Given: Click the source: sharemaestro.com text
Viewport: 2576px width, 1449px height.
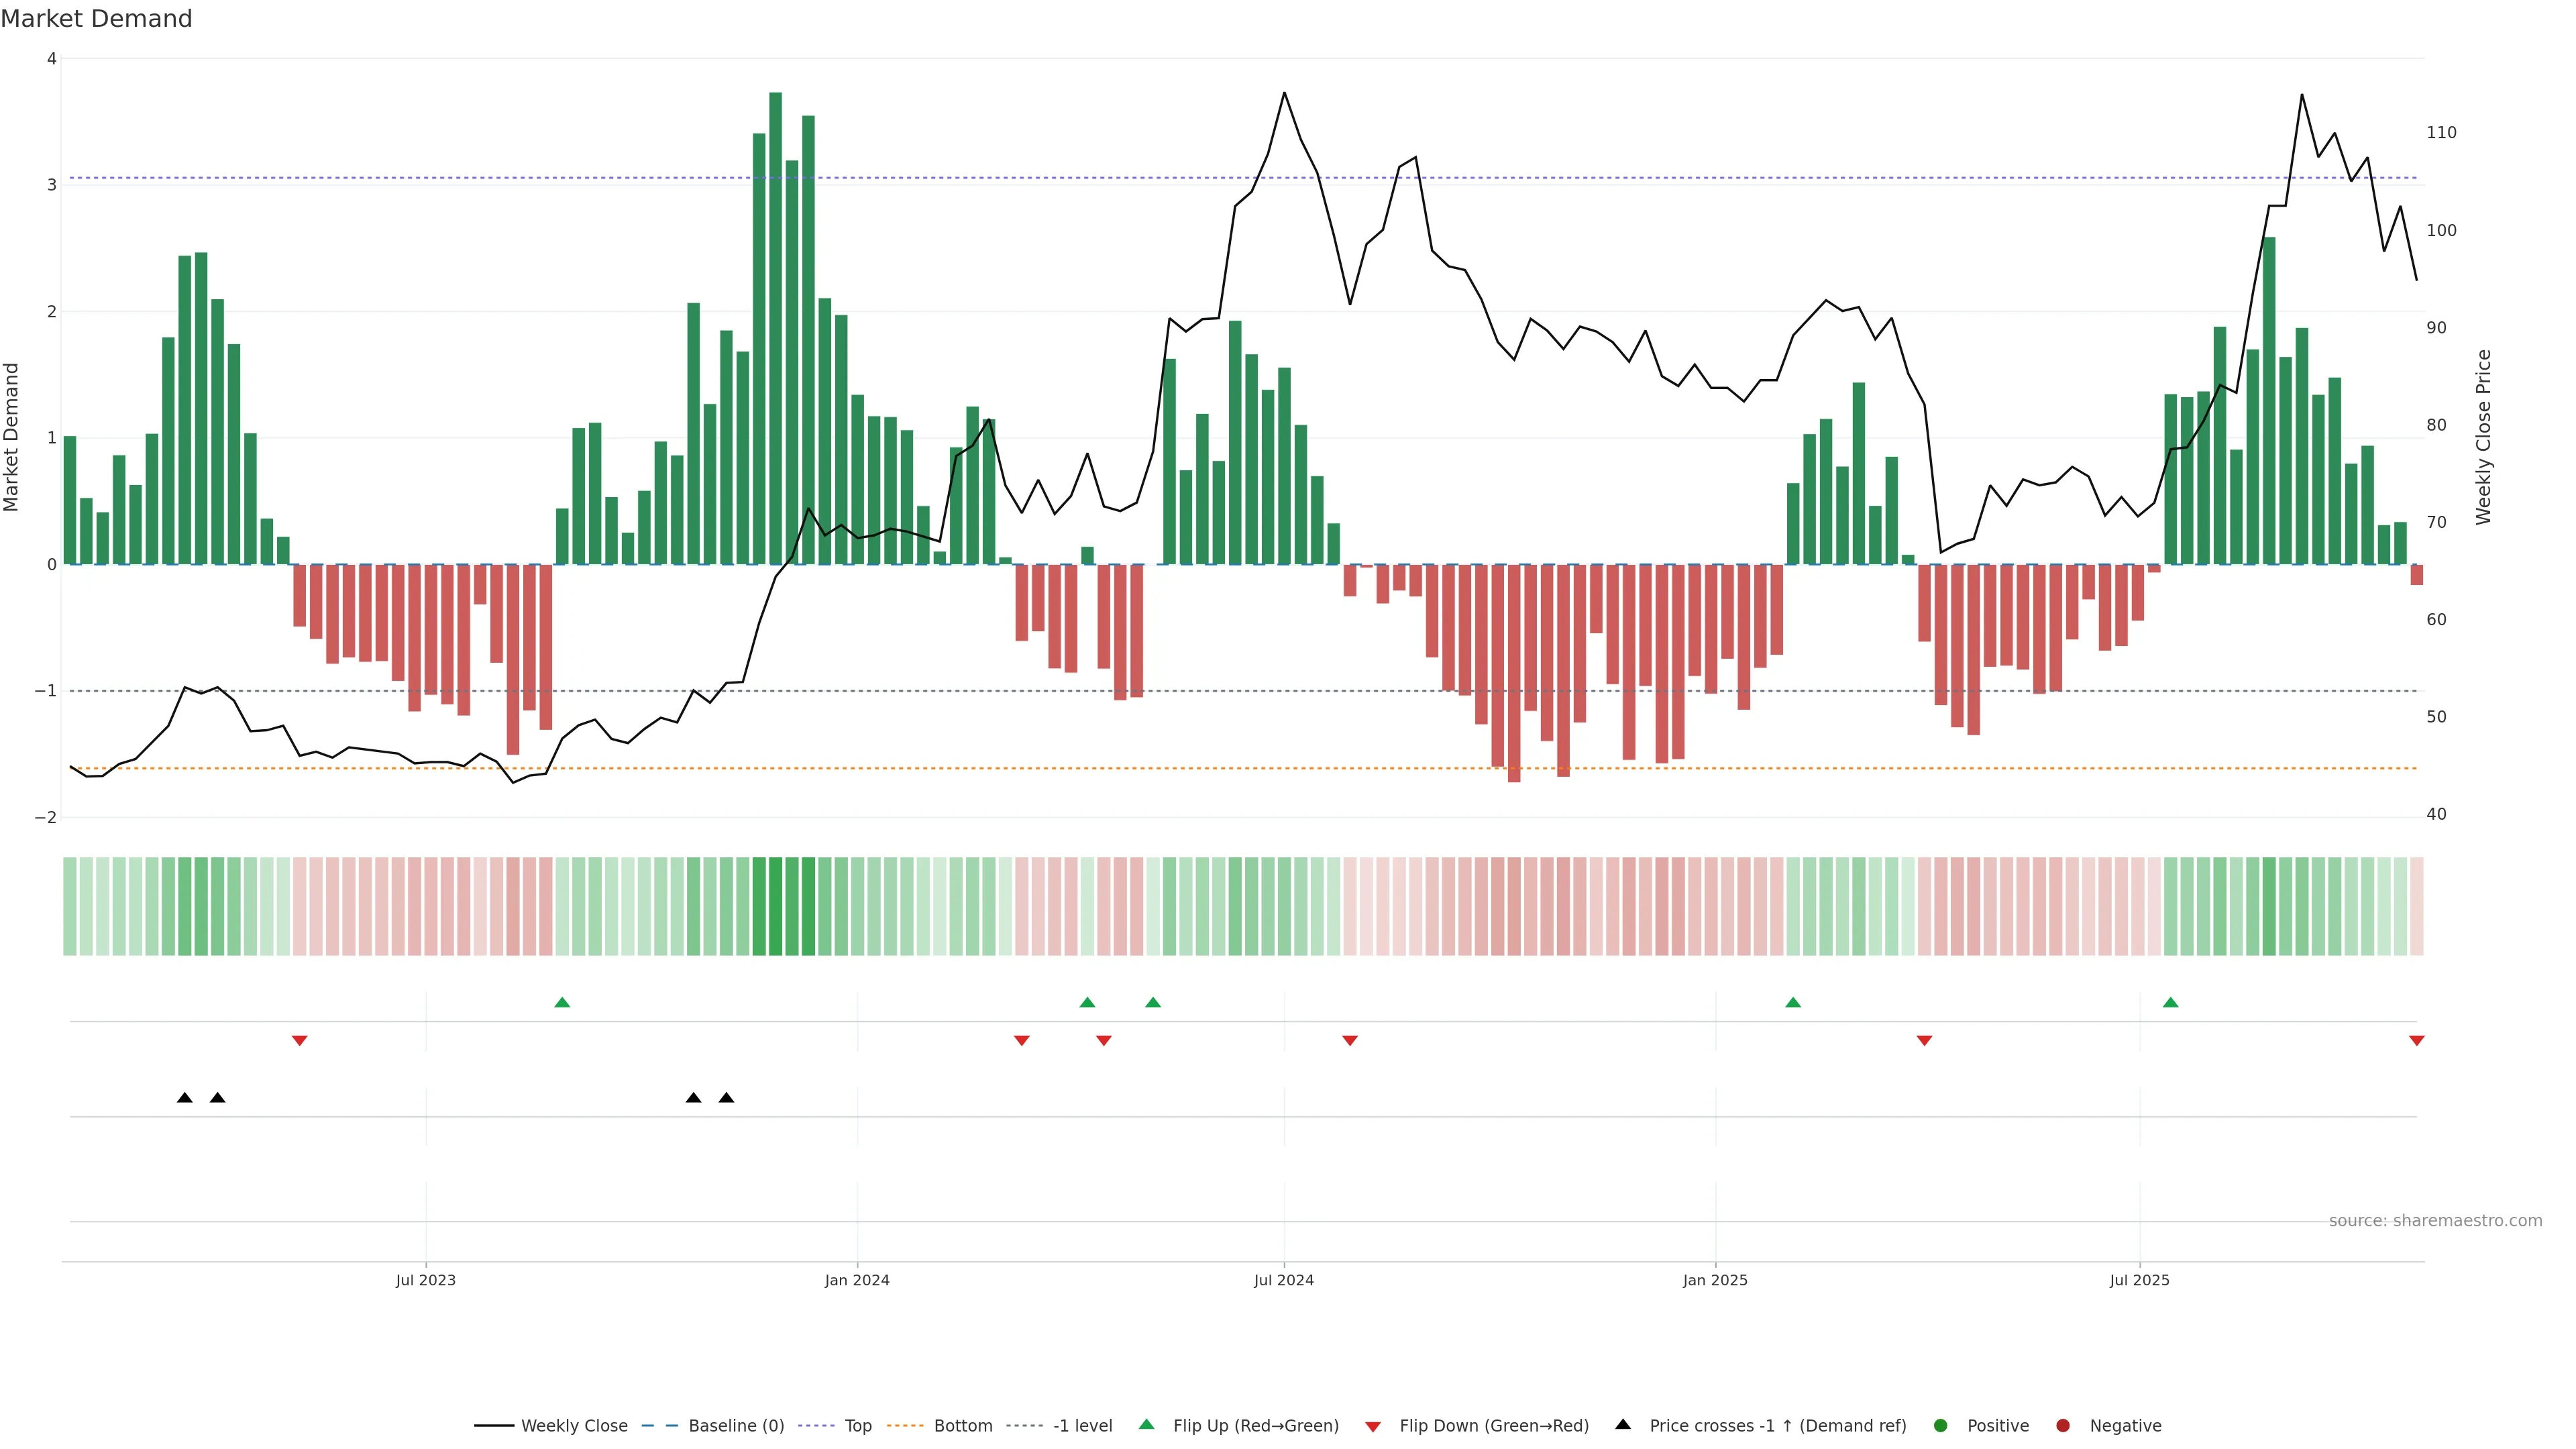Looking at the screenshot, I should [2435, 1221].
